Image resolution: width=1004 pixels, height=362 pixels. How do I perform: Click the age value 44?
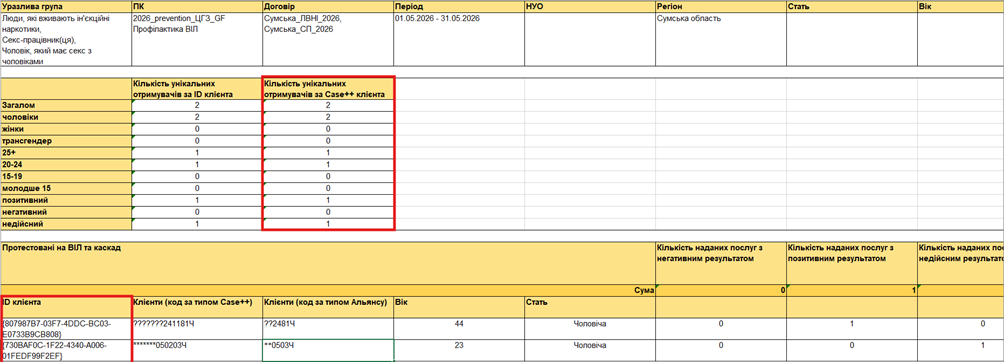tap(459, 329)
